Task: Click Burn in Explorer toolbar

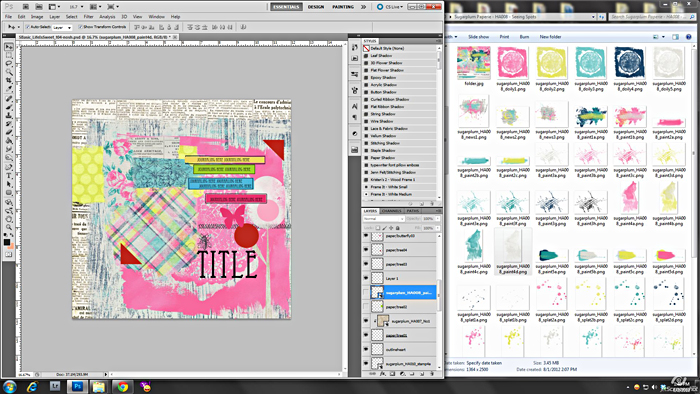Action: coord(525,37)
